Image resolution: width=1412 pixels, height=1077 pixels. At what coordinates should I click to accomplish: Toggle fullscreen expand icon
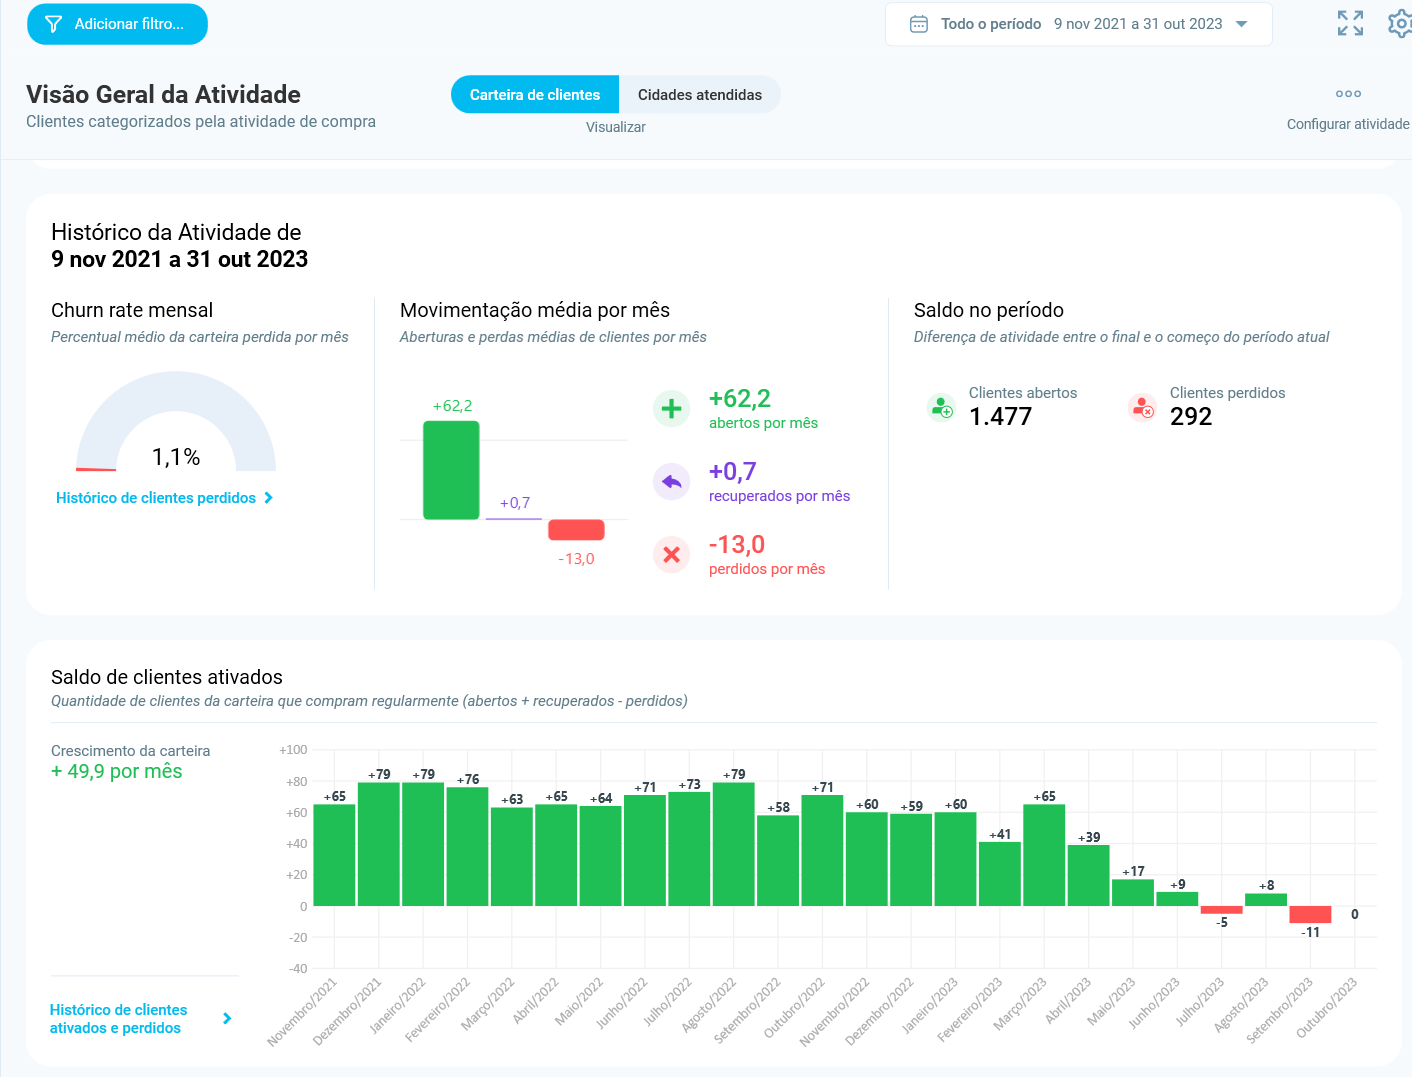click(1350, 23)
